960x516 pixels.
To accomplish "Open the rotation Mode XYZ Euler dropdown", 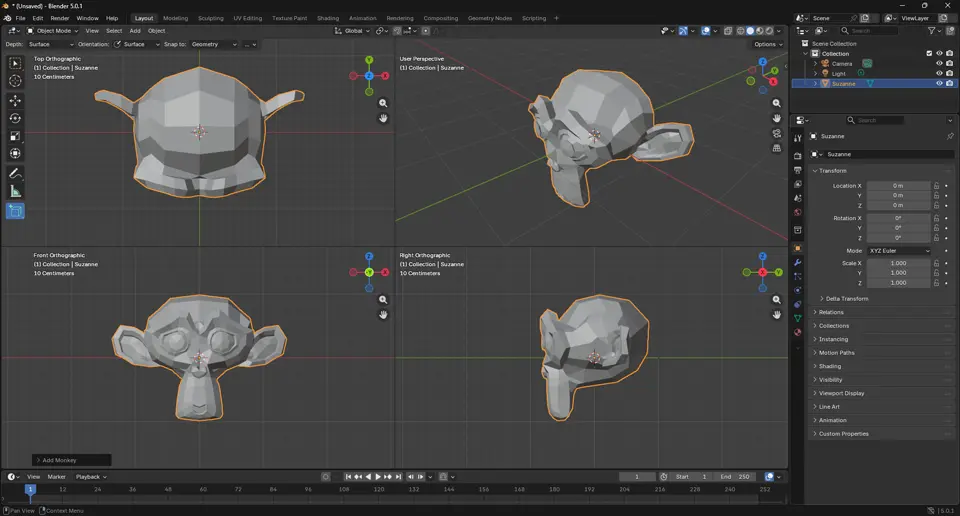I will (899, 251).
